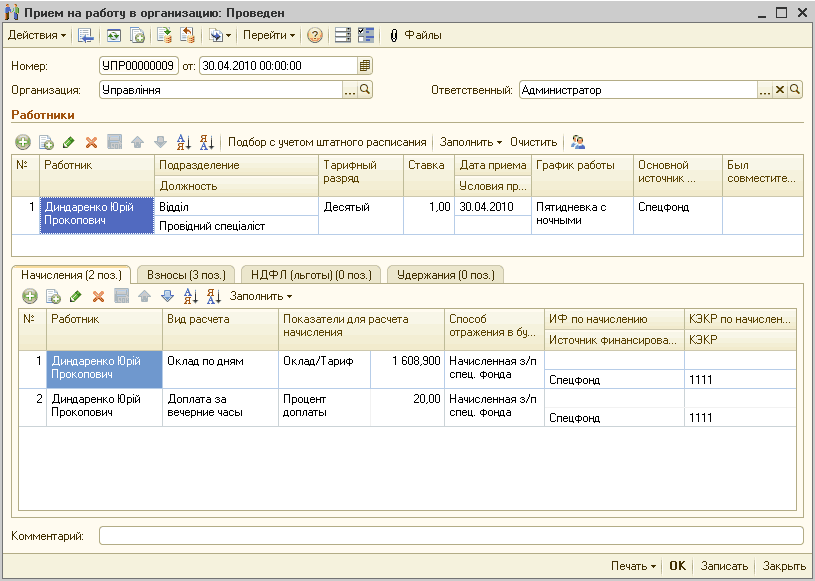Click the help question mark icon
The width and height of the screenshot is (815, 581).
pos(314,35)
